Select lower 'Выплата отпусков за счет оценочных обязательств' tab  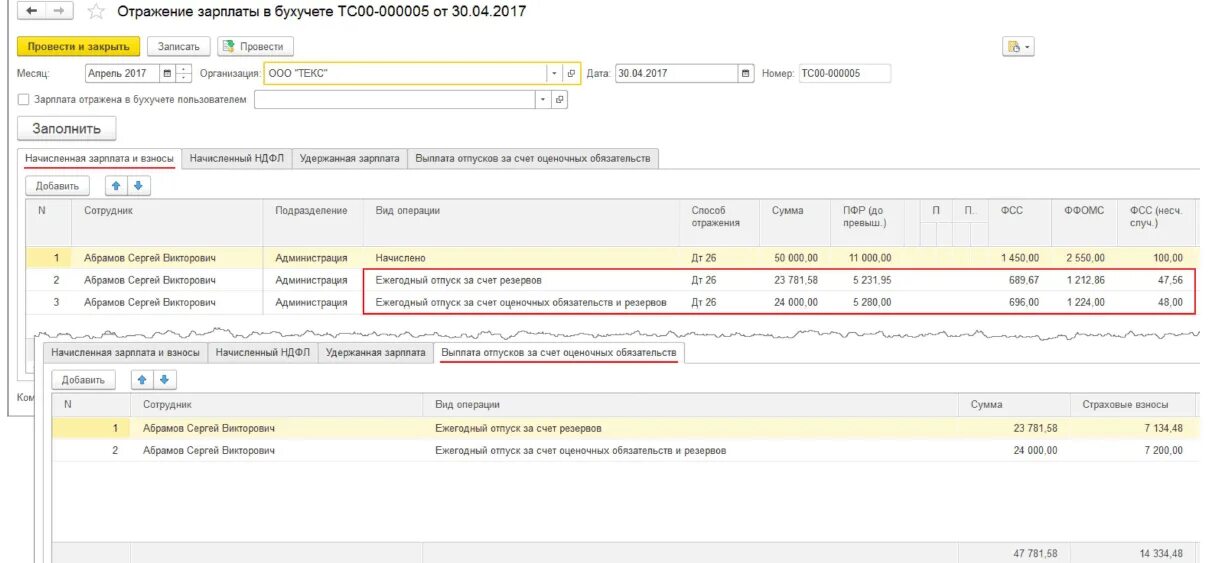559,352
